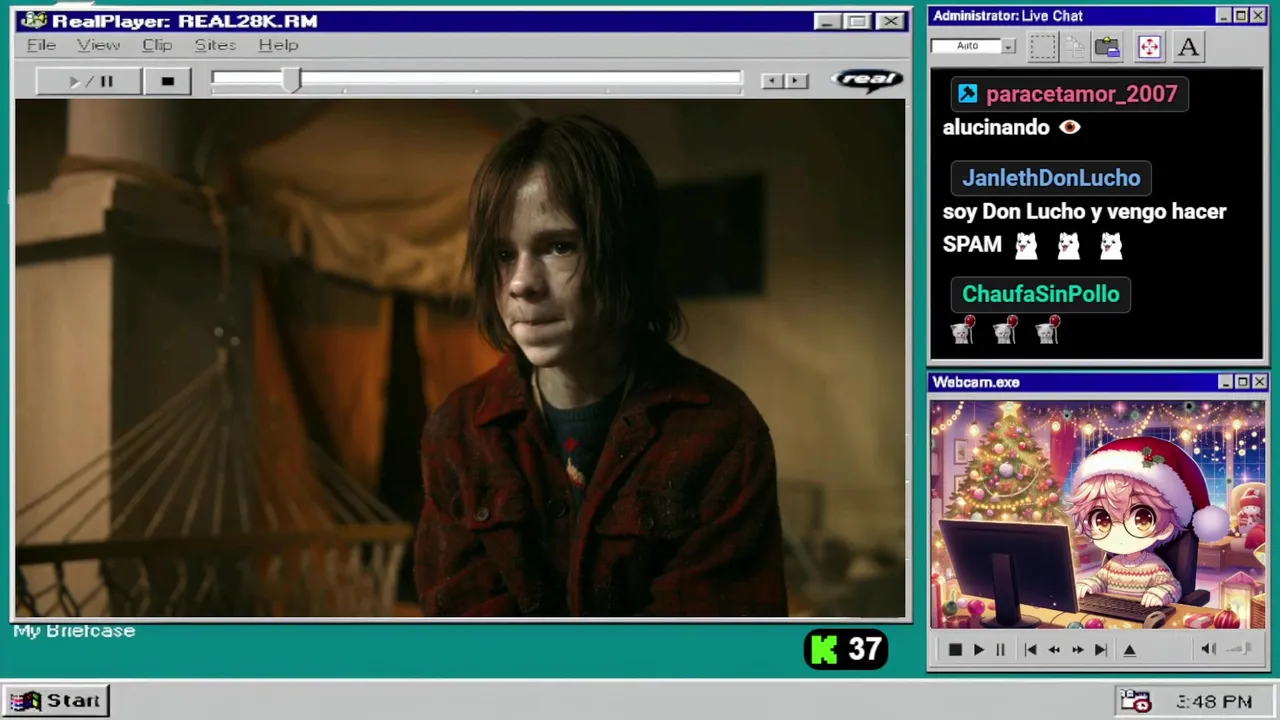This screenshot has width=1280, height=720.
Task: Open the Clip menu in RealPlayer
Action: pos(157,45)
